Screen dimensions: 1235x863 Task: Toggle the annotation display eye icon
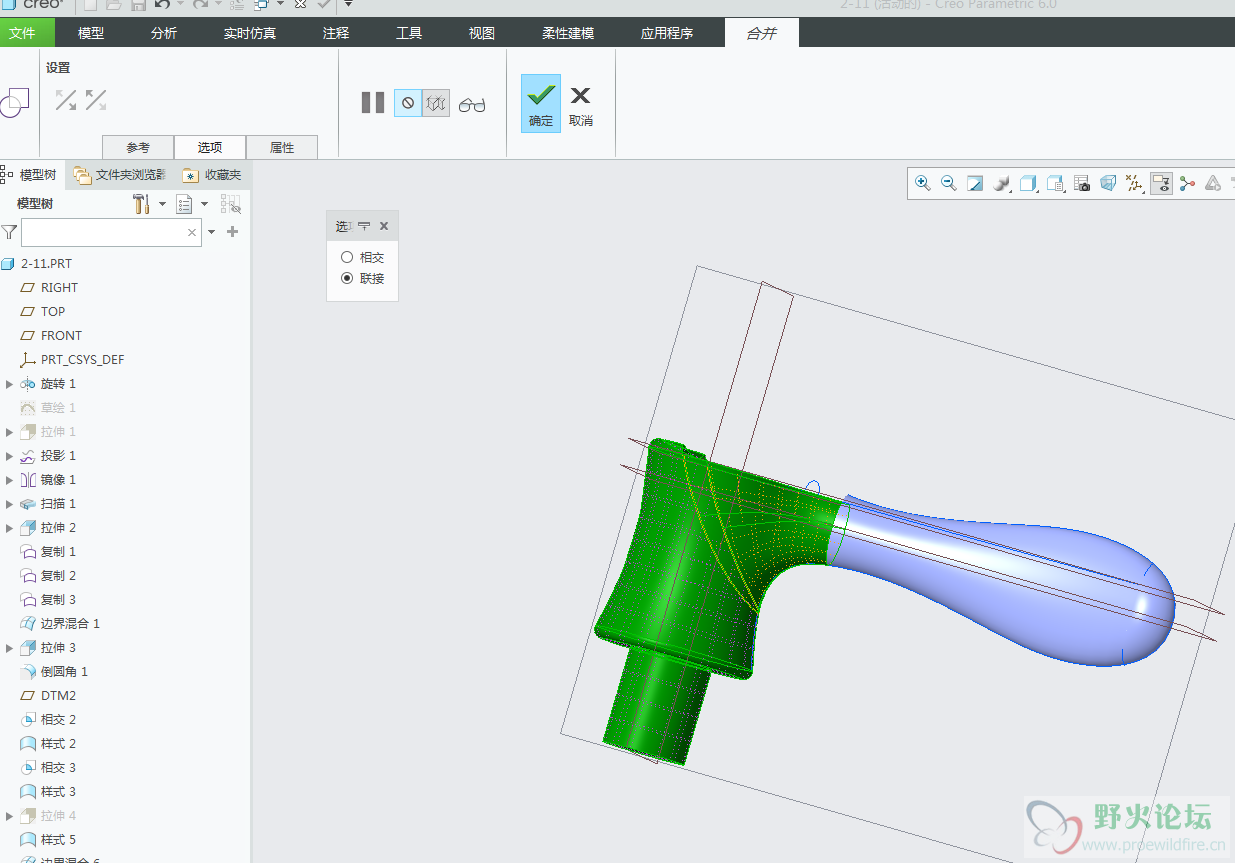click(1161, 183)
